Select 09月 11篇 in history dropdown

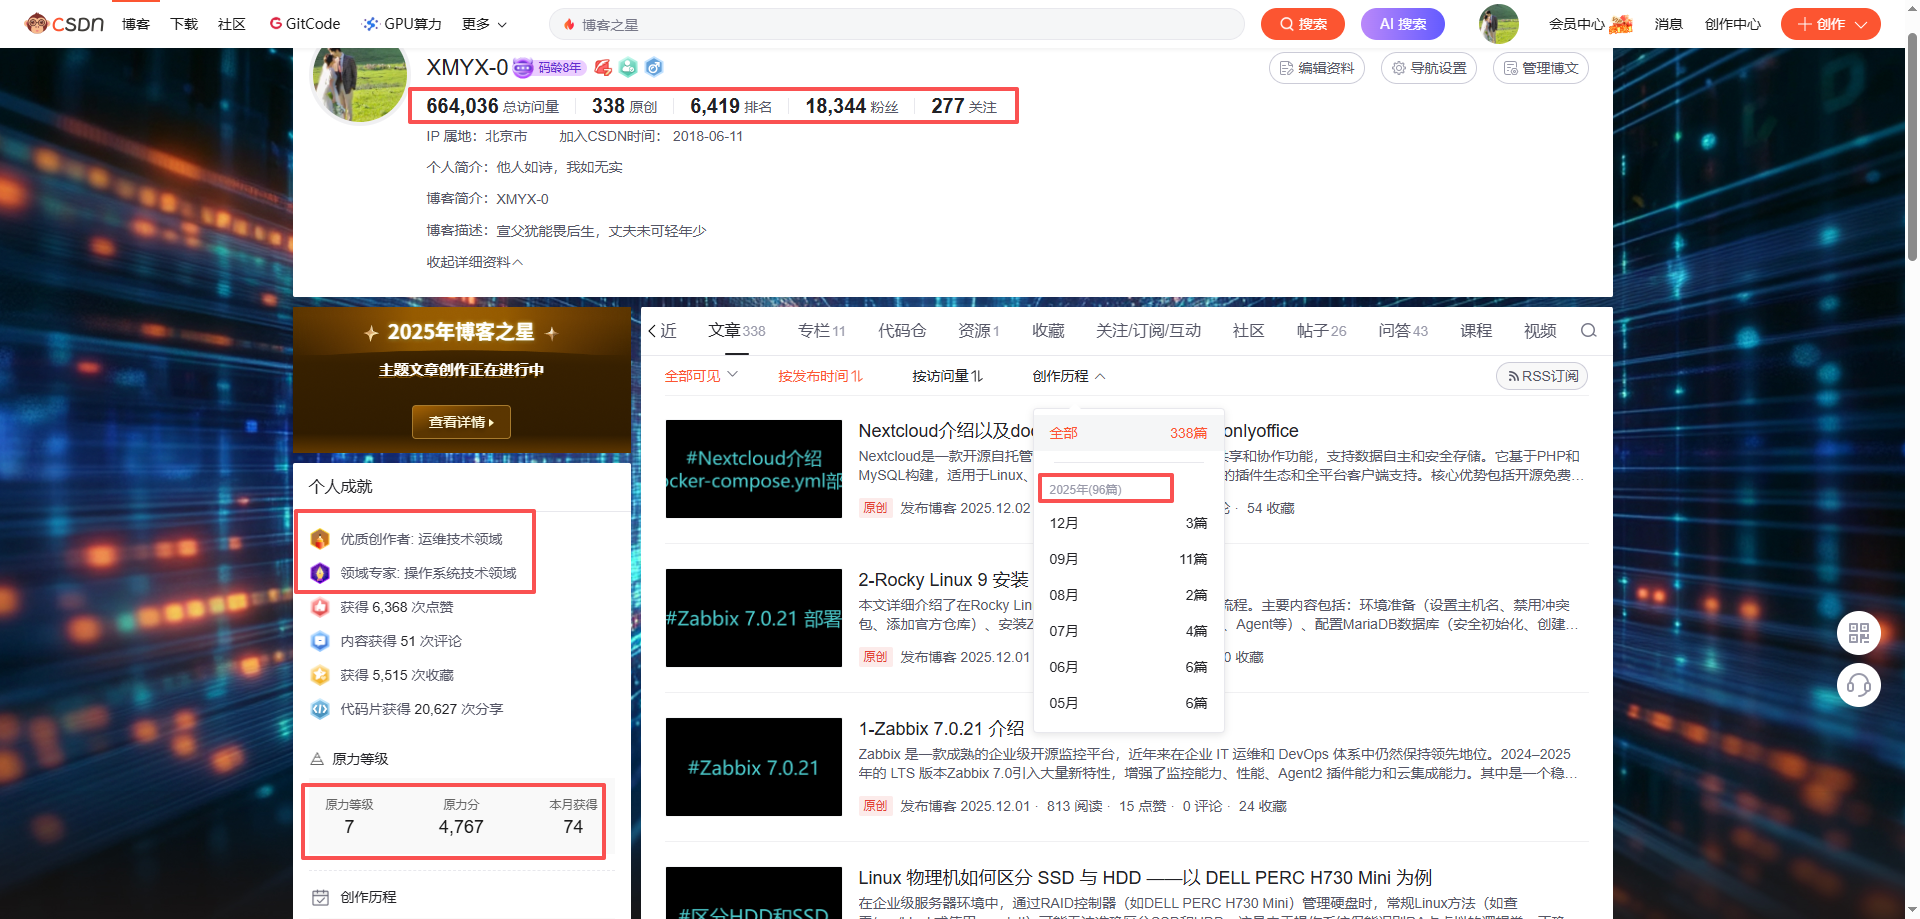(x=1128, y=559)
